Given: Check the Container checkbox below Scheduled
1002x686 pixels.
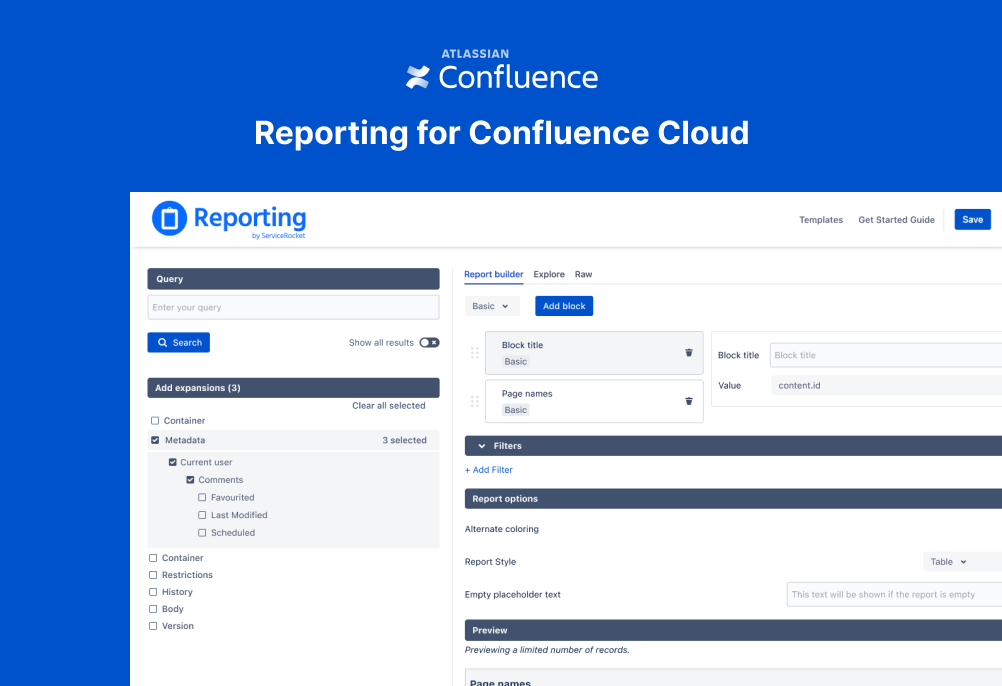Looking at the screenshot, I should click(153, 558).
